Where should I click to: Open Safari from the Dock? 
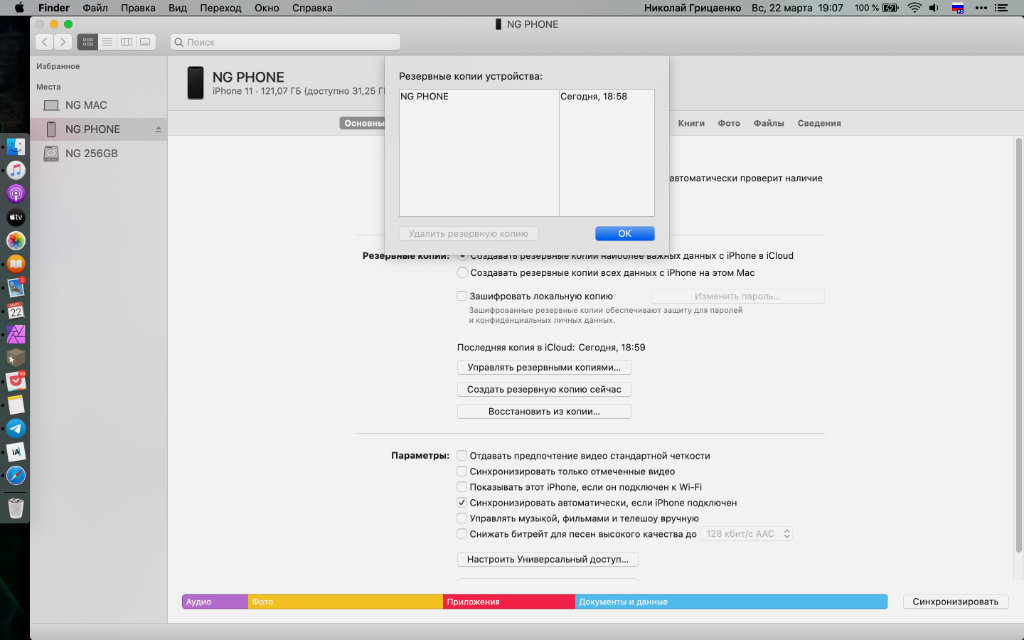click(x=16, y=475)
